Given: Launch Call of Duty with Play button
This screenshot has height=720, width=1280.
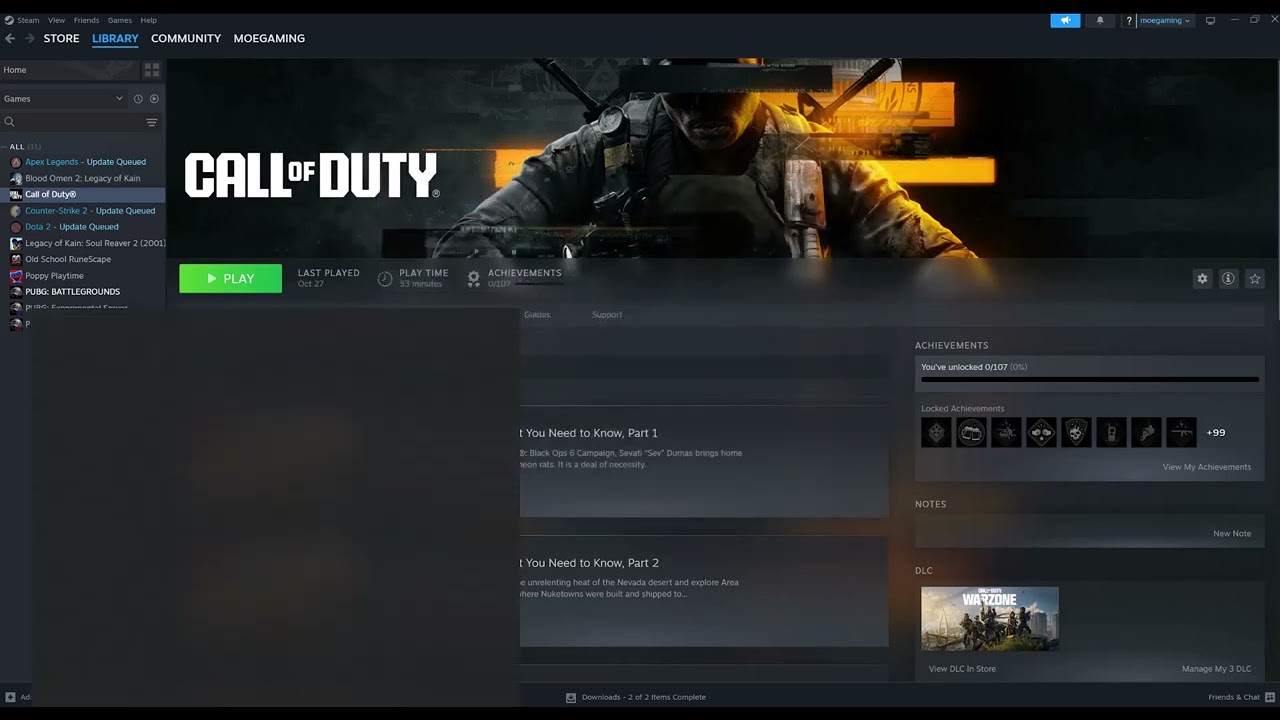Looking at the screenshot, I should (x=230, y=279).
